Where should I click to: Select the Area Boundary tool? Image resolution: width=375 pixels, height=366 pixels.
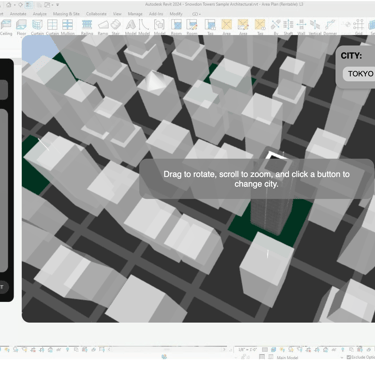(243, 27)
